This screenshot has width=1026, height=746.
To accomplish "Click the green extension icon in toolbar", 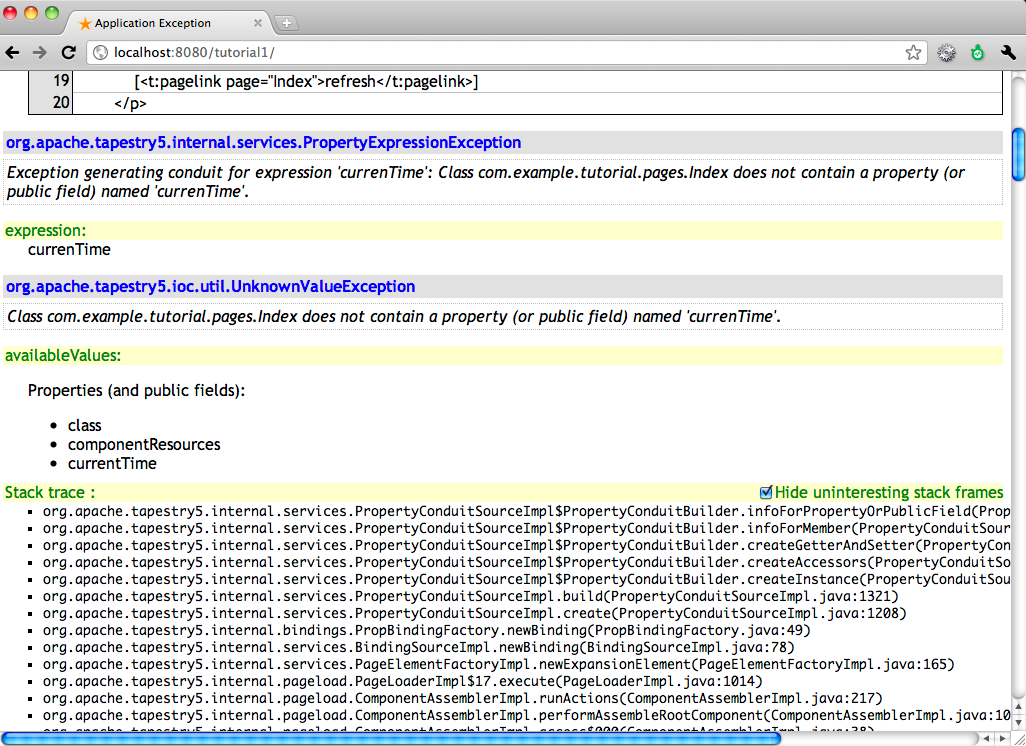I will (977, 53).
